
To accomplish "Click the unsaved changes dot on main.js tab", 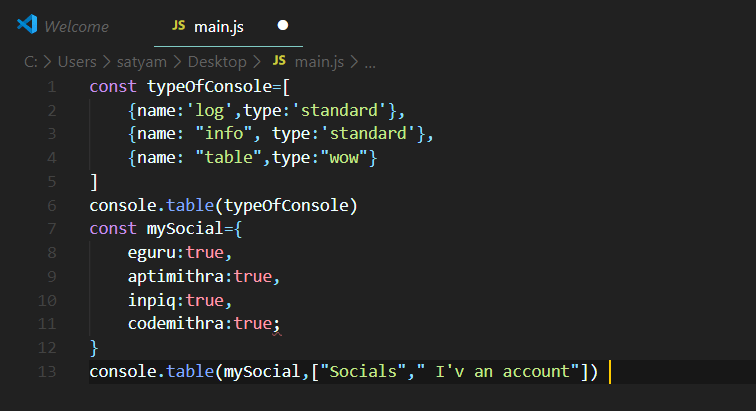I will tap(283, 25).
